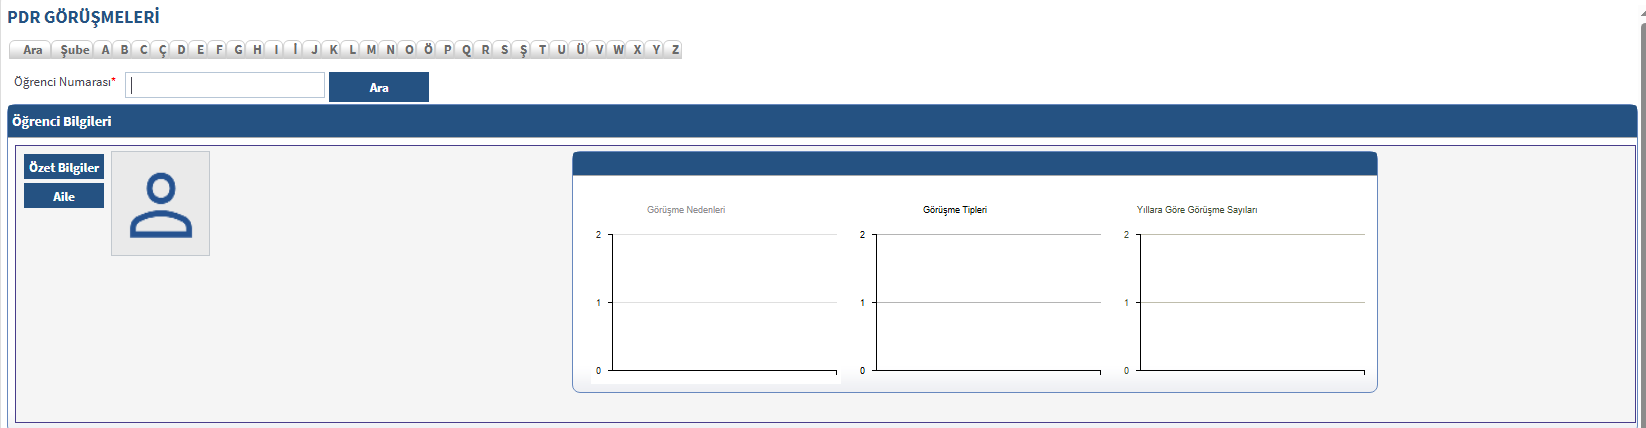The height and width of the screenshot is (428, 1646).
Task: Focus the Öğrenci Numarası input field
Action: [225, 86]
